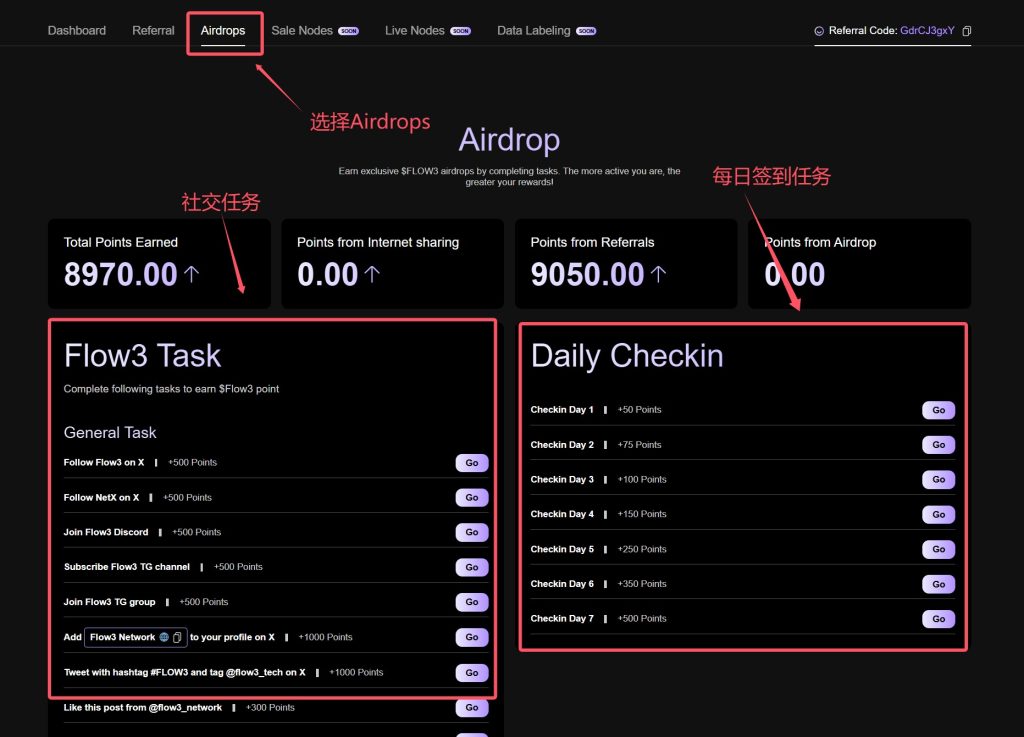
Task: Click Go for Checkin Day 4
Action: pos(938,514)
